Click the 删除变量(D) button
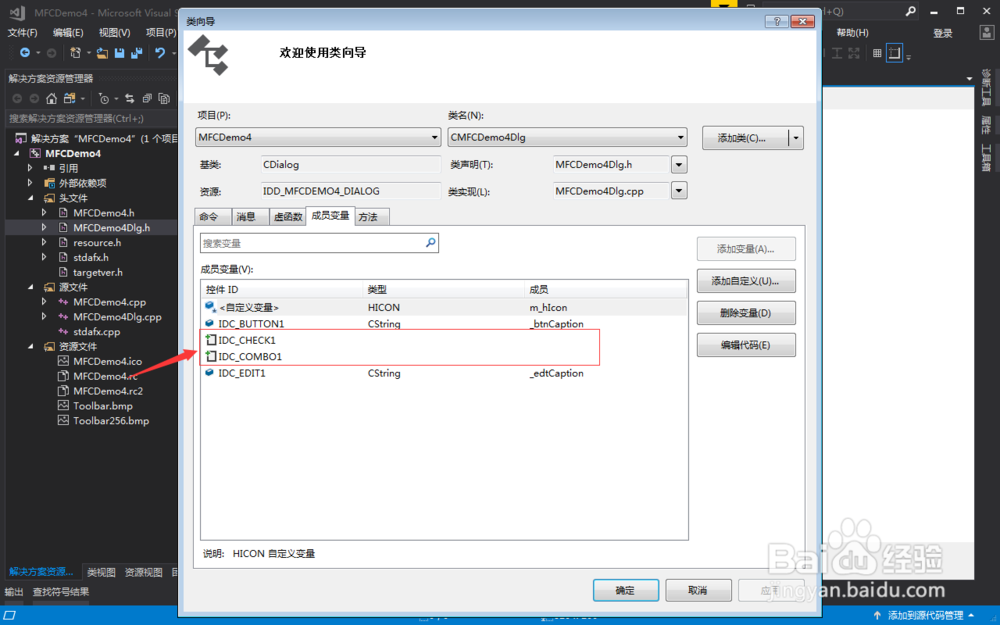 [x=746, y=312]
